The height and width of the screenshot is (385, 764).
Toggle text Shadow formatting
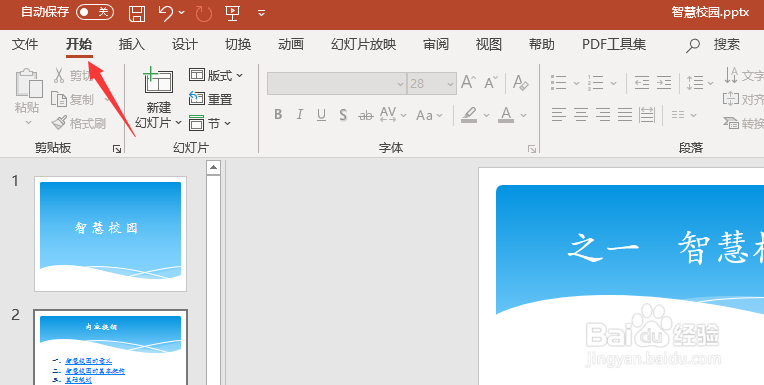coord(343,115)
